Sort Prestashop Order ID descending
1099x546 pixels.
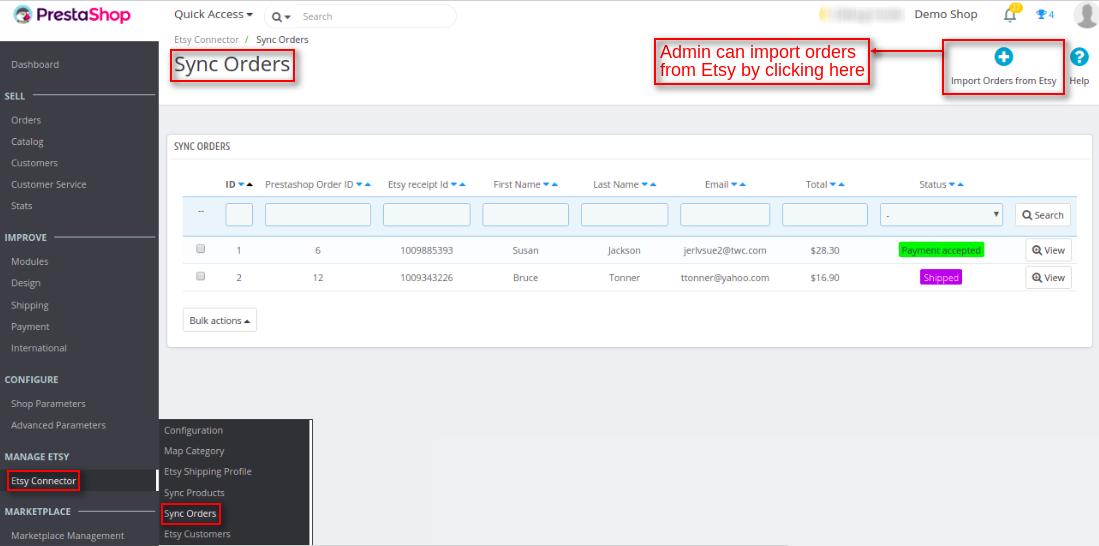pyautogui.click(x=360, y=185)
